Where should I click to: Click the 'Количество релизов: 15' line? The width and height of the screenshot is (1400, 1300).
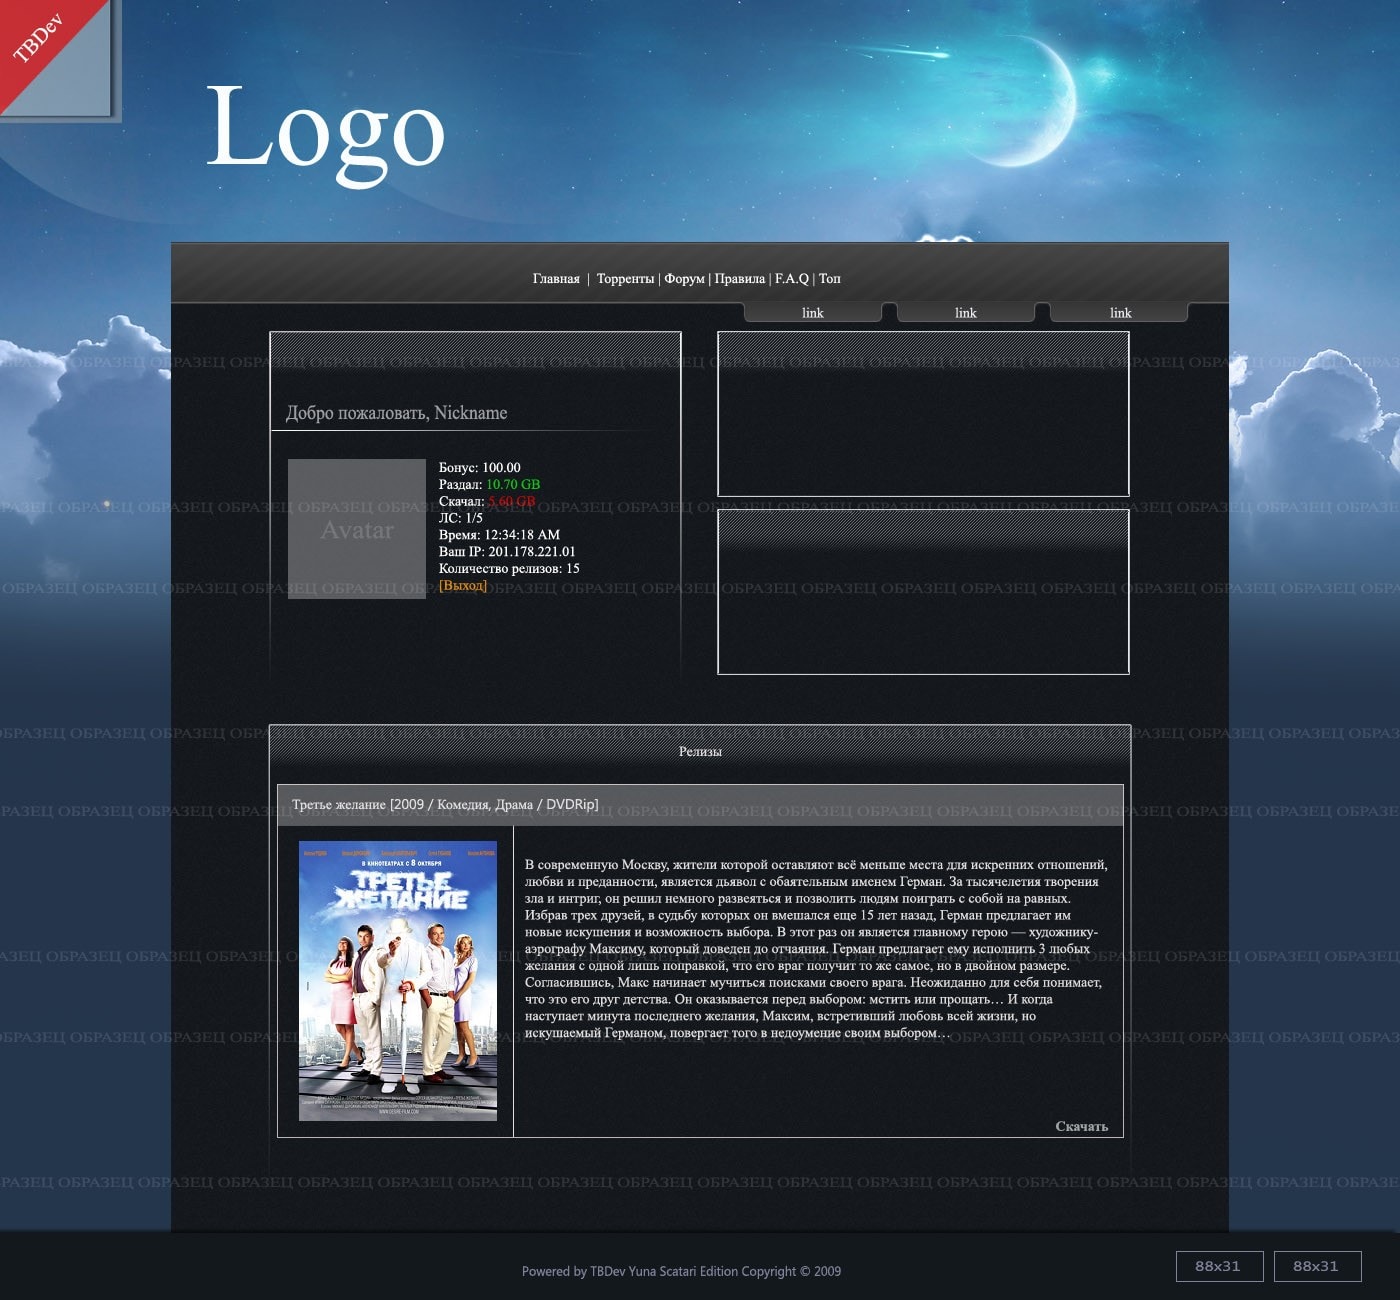[509, 568]
